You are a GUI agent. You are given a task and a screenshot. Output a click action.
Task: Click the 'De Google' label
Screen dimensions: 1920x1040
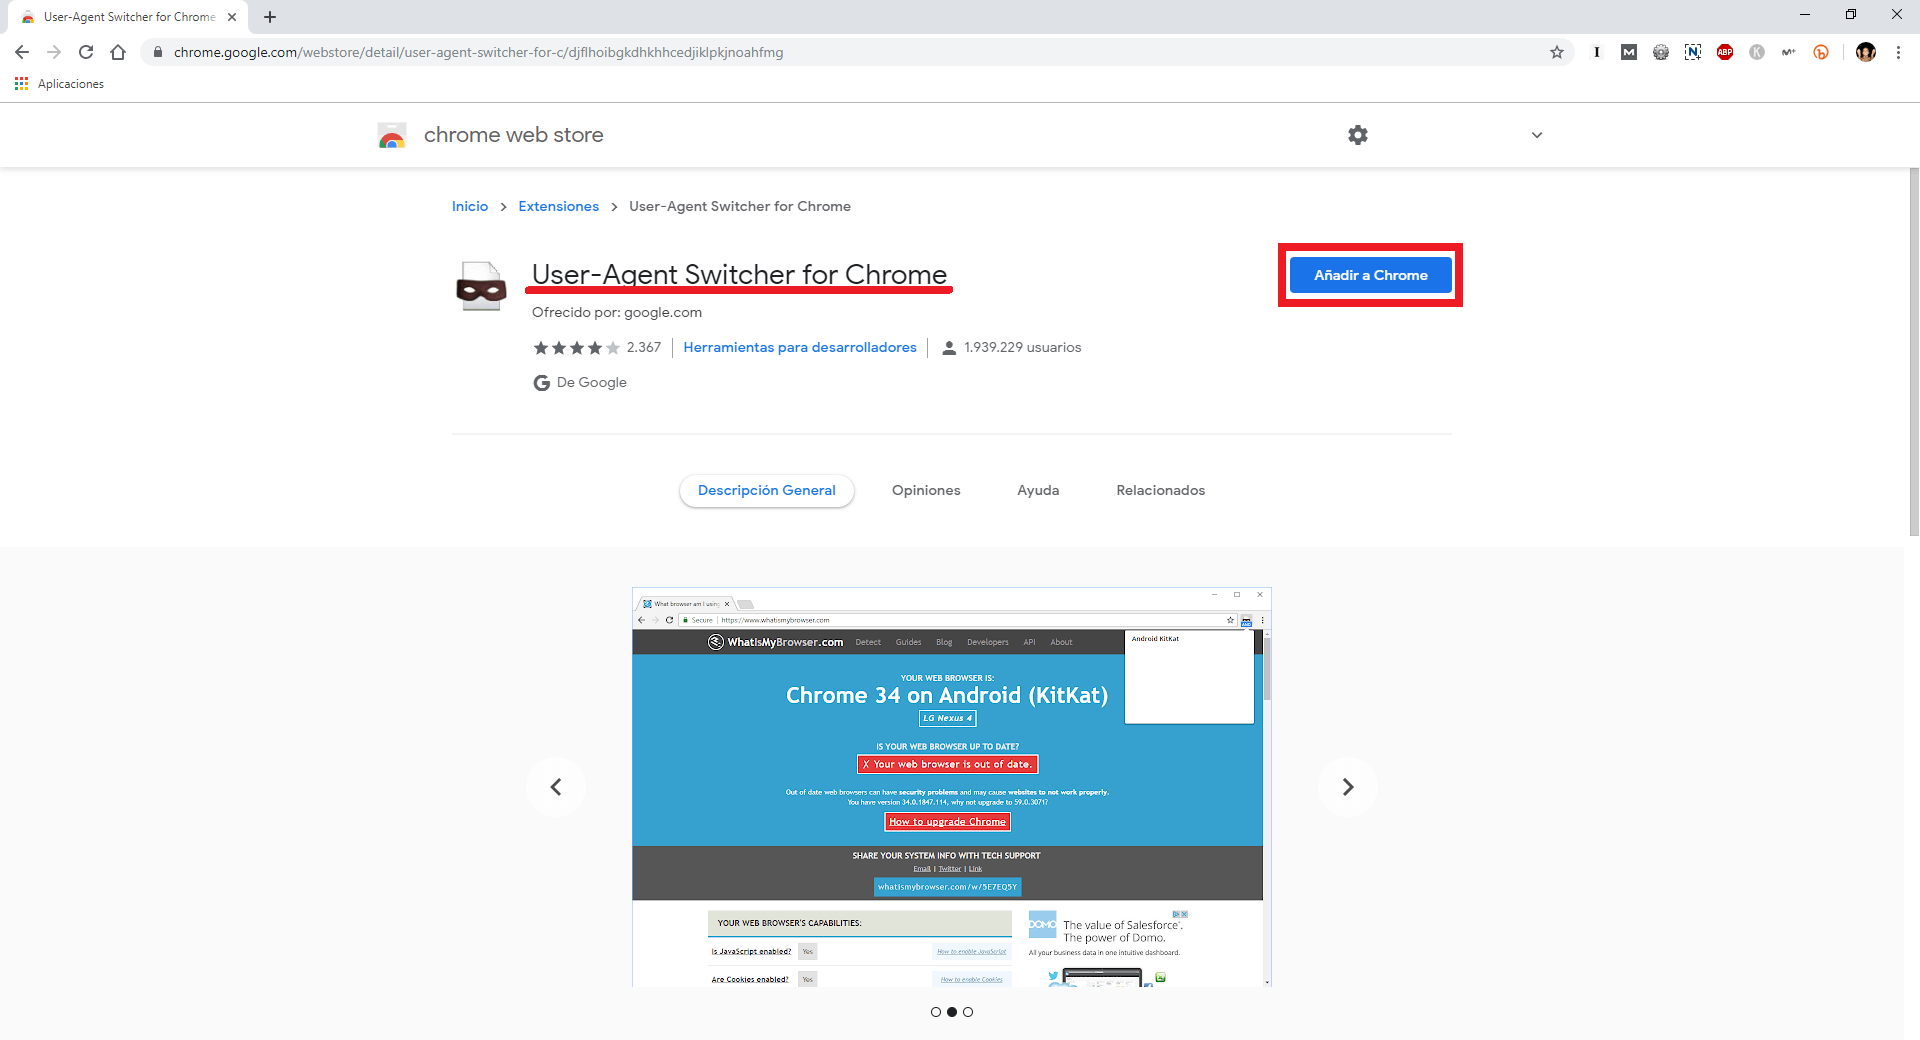[x=591, y=382]
